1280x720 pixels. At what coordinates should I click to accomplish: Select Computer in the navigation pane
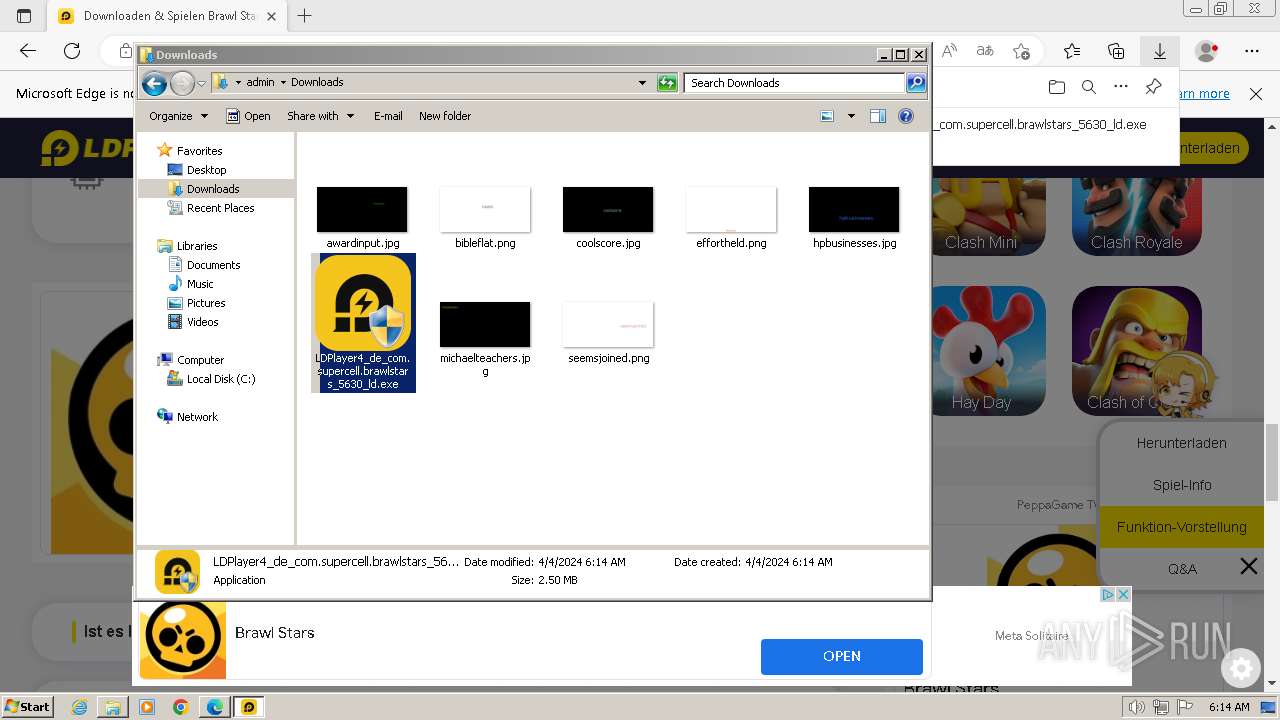200,360
